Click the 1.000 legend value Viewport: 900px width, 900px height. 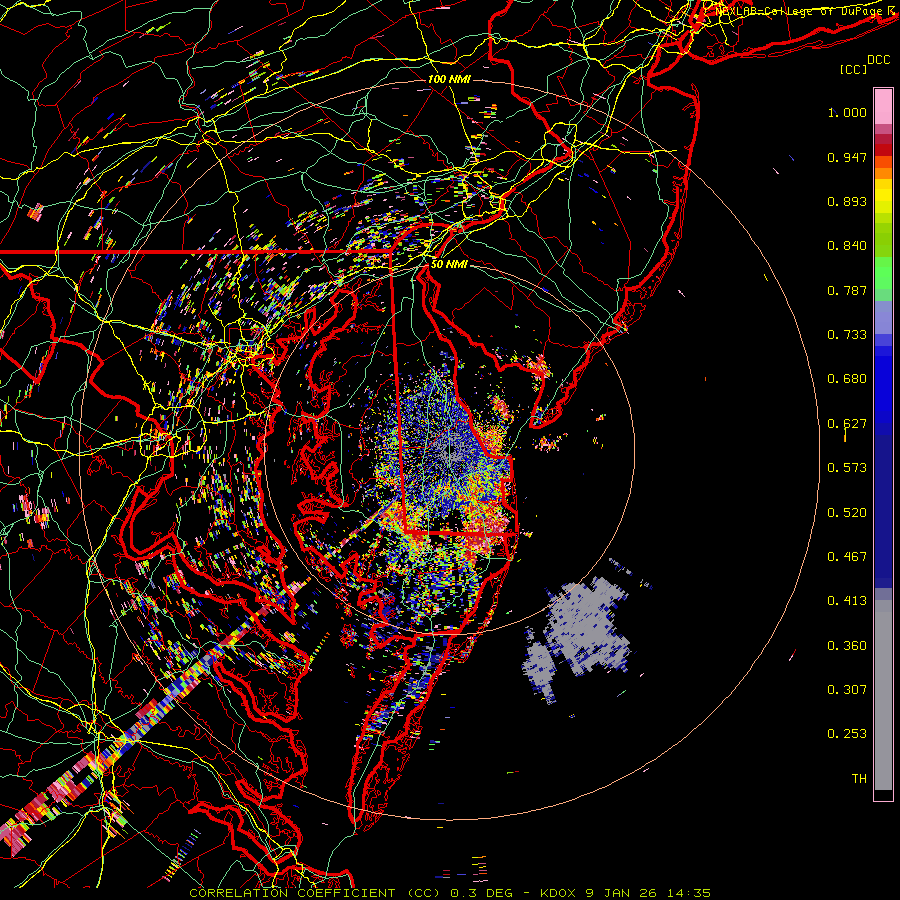(847, 112)
